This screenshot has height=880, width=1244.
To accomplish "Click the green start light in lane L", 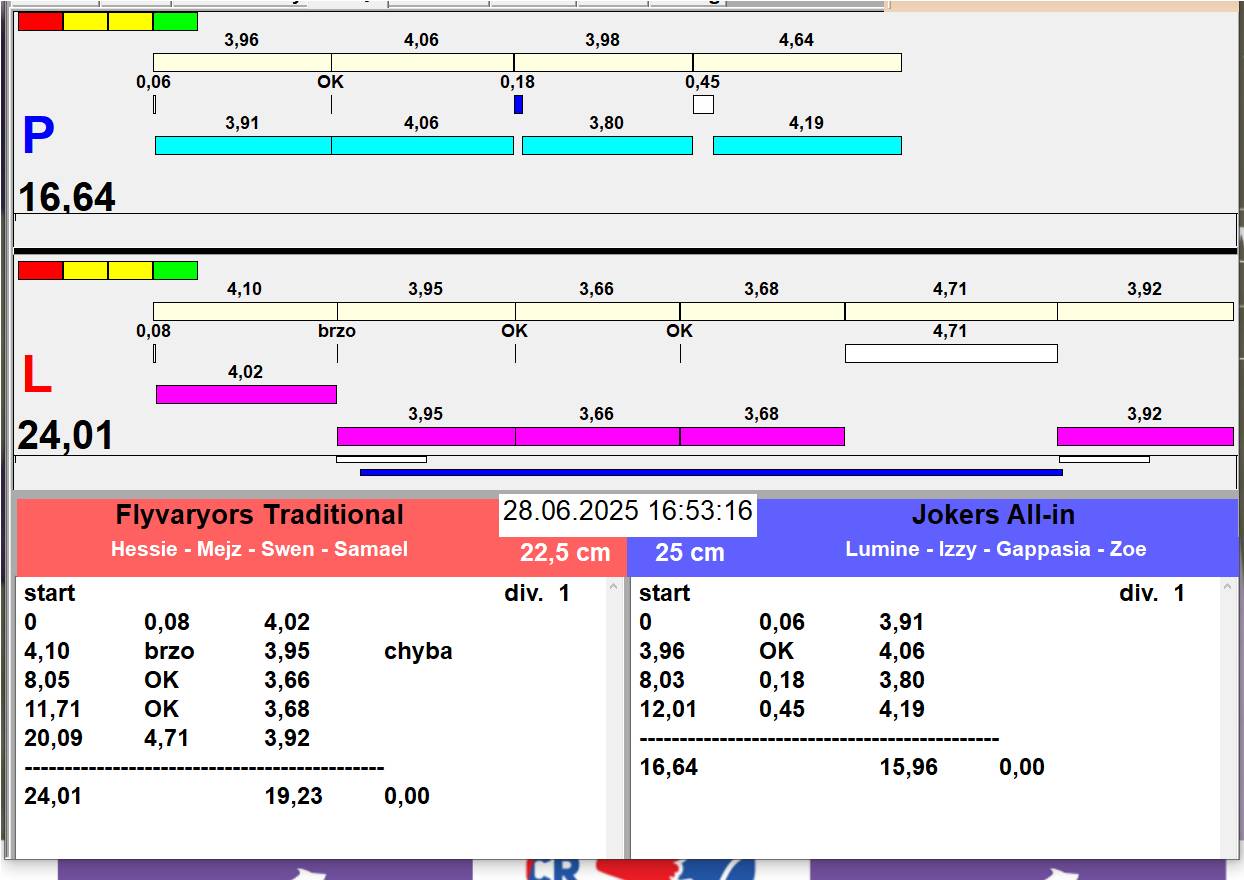I will (x=175, y=270).
